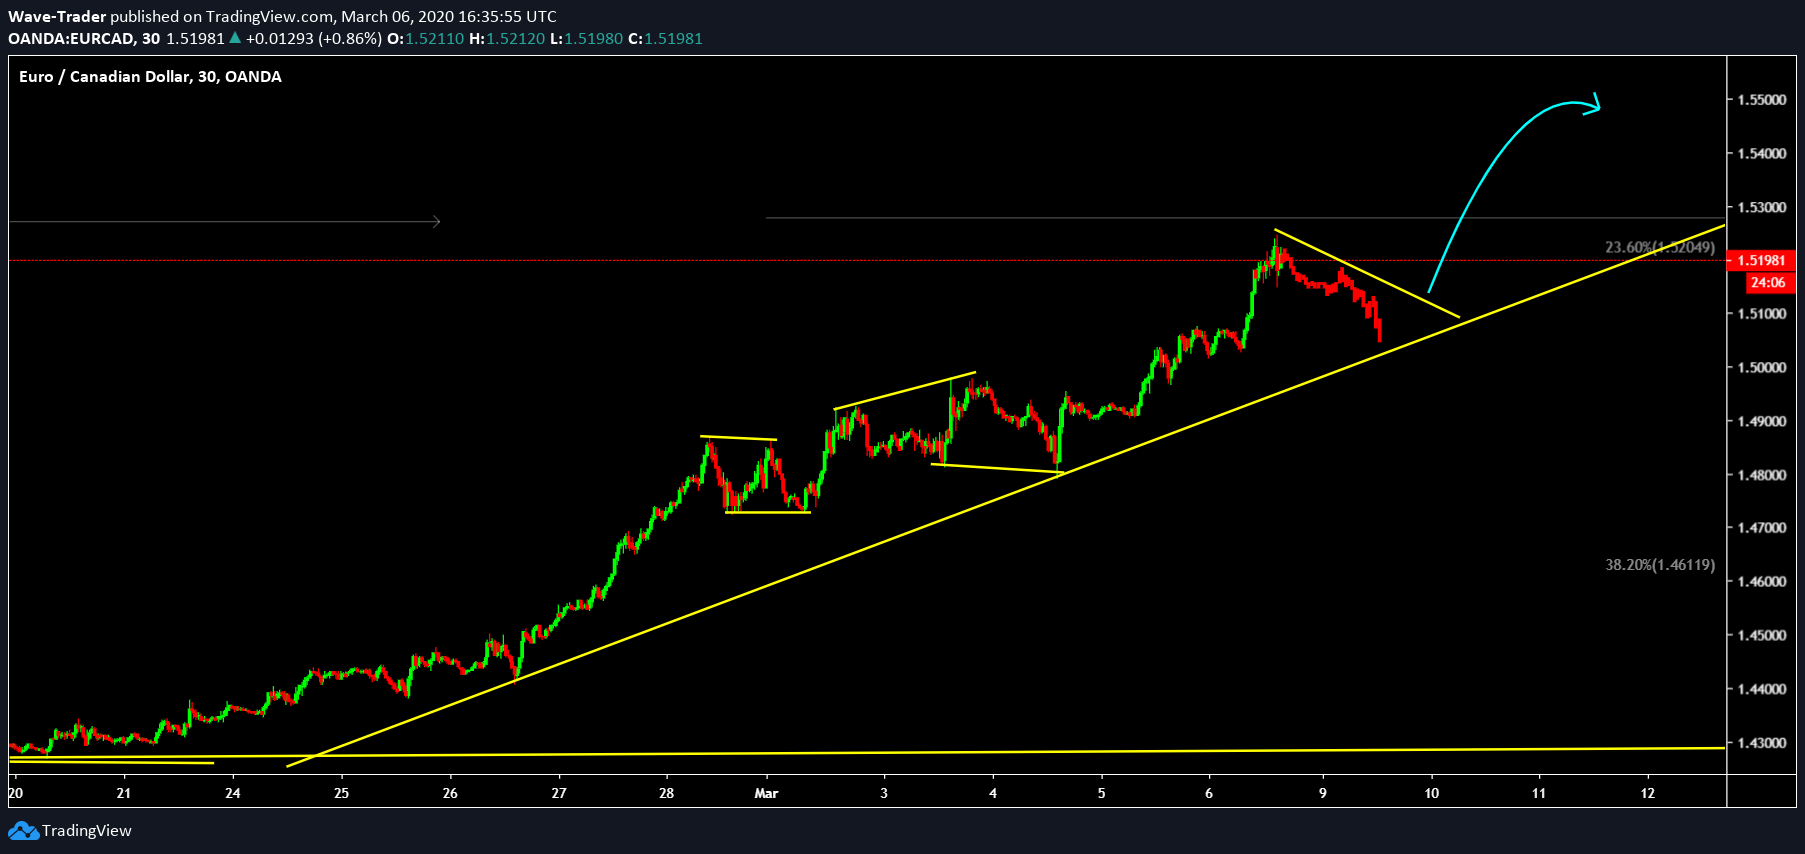
Task: Click the 1.50000 price axis label
Action: 1762,367
